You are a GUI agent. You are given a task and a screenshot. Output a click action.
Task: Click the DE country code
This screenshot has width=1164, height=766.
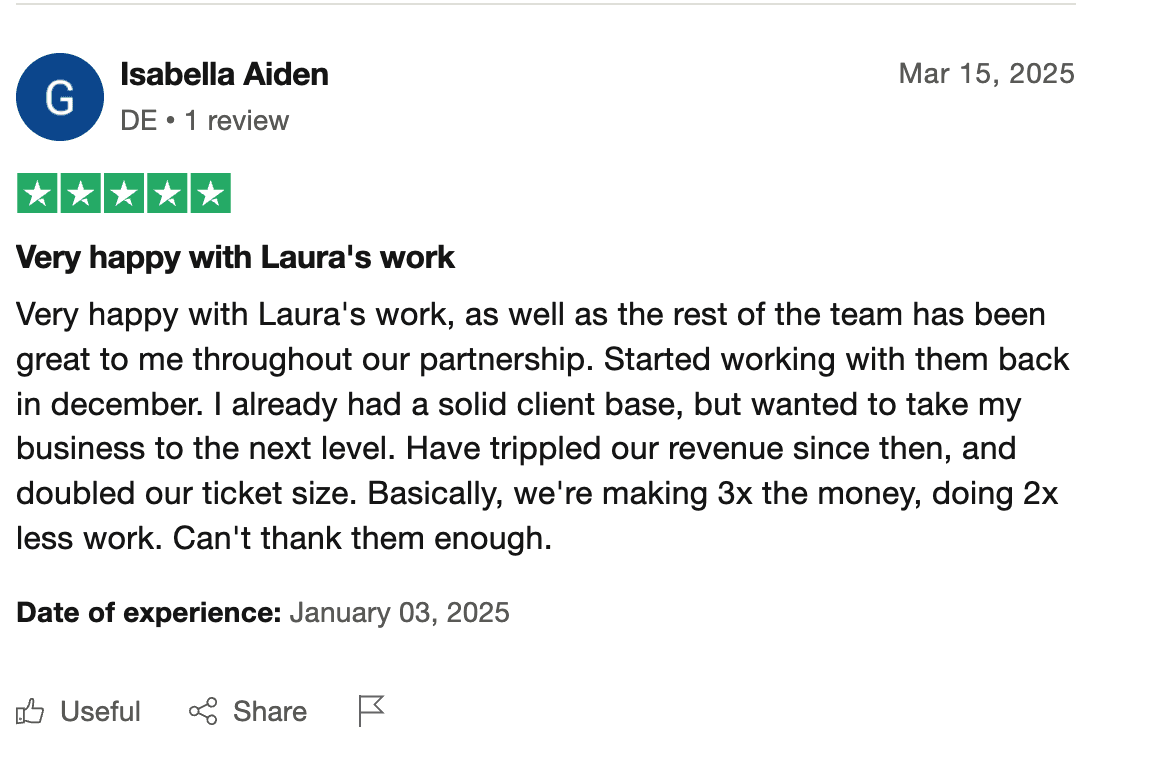click(x=139, y=120)
